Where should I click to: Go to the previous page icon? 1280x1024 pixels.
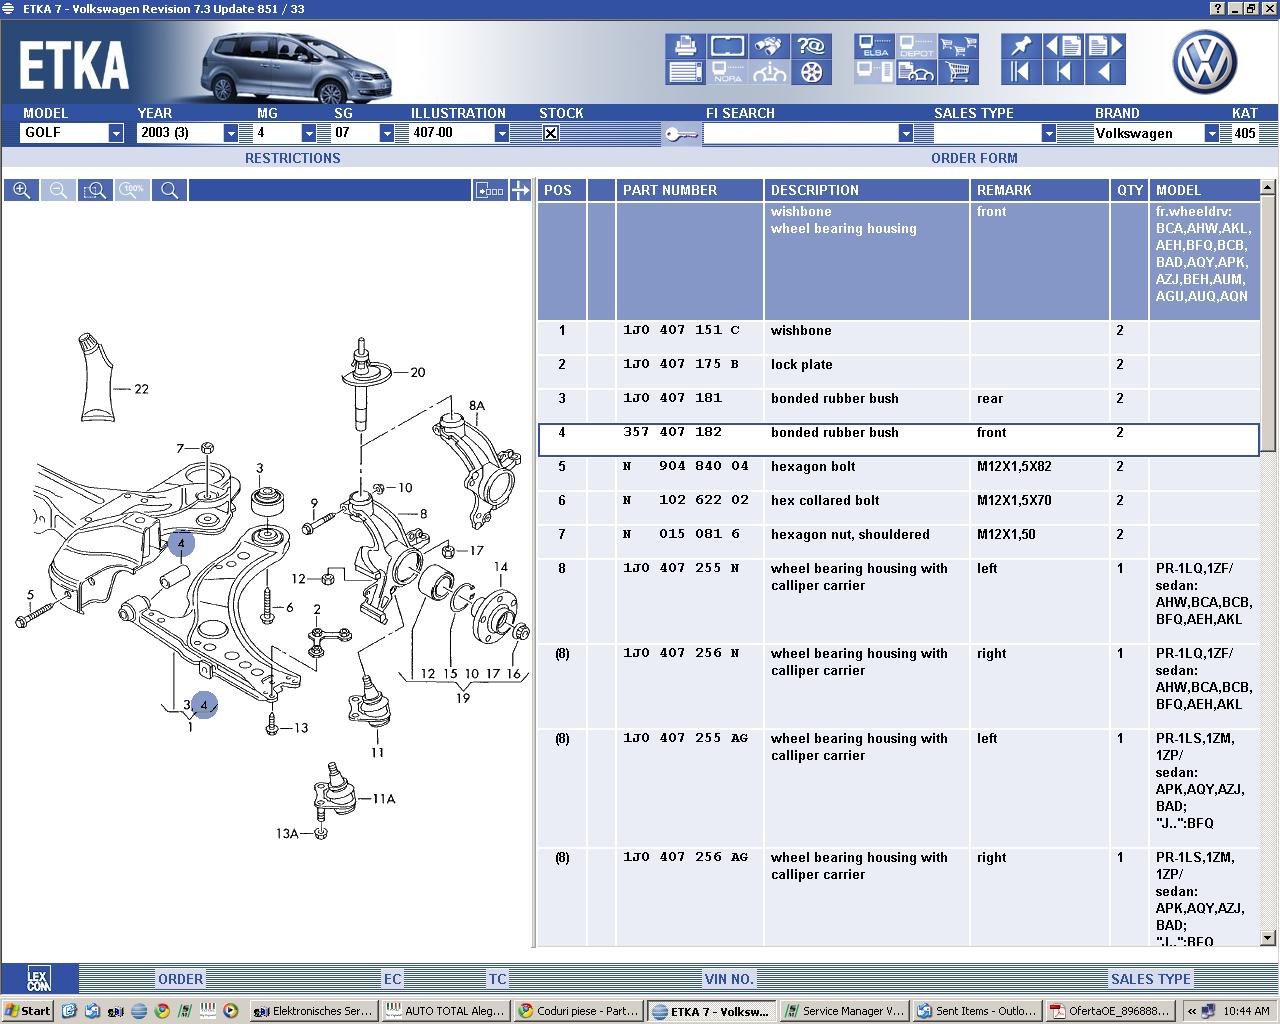[x=1063, y=46]
